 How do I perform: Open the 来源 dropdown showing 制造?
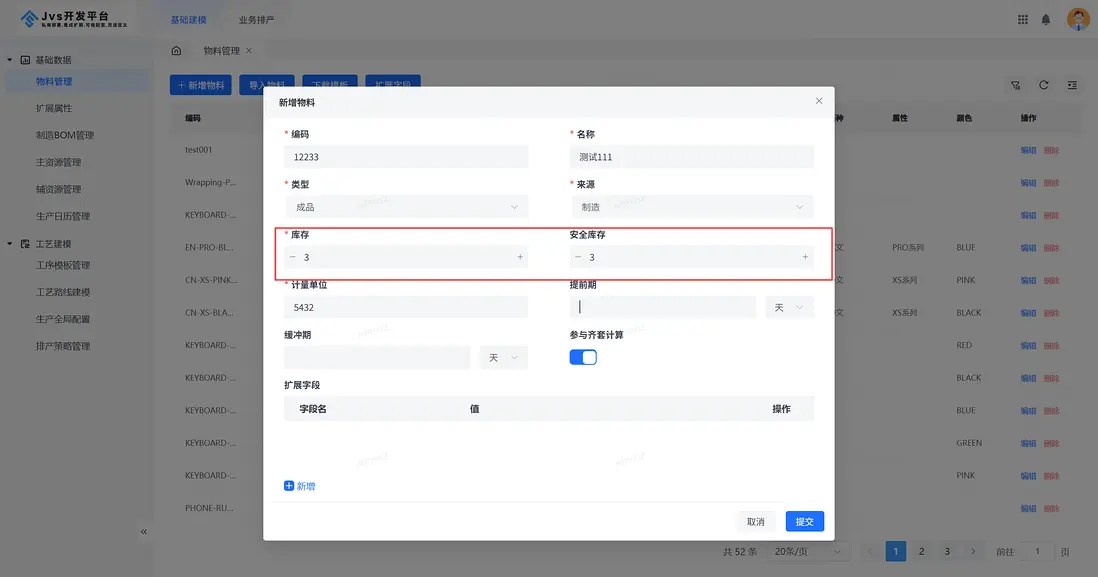pyautogui.click(x=691, y=206)
